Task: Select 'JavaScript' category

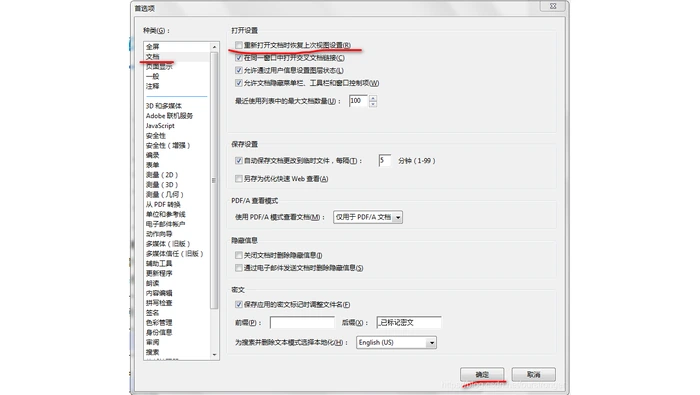Action: (x=160, y=126)
